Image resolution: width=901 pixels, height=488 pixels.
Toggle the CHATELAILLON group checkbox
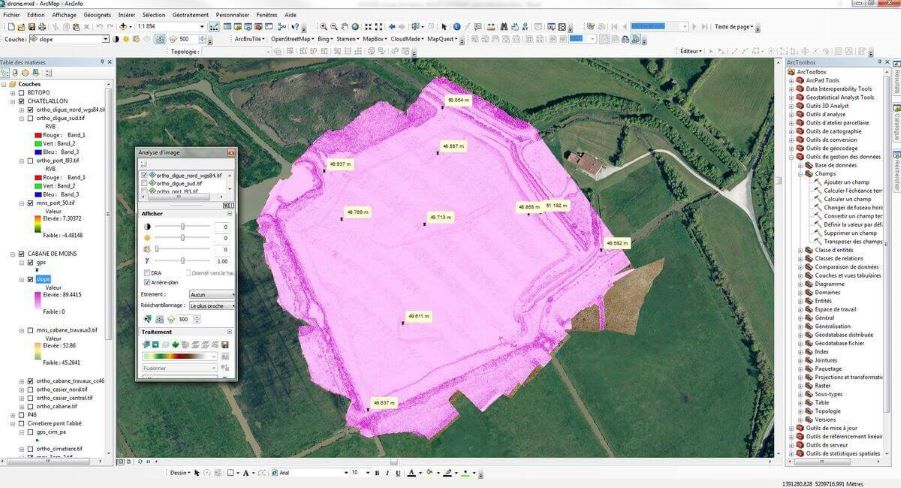pyautogui.click(x=22, y=101)
